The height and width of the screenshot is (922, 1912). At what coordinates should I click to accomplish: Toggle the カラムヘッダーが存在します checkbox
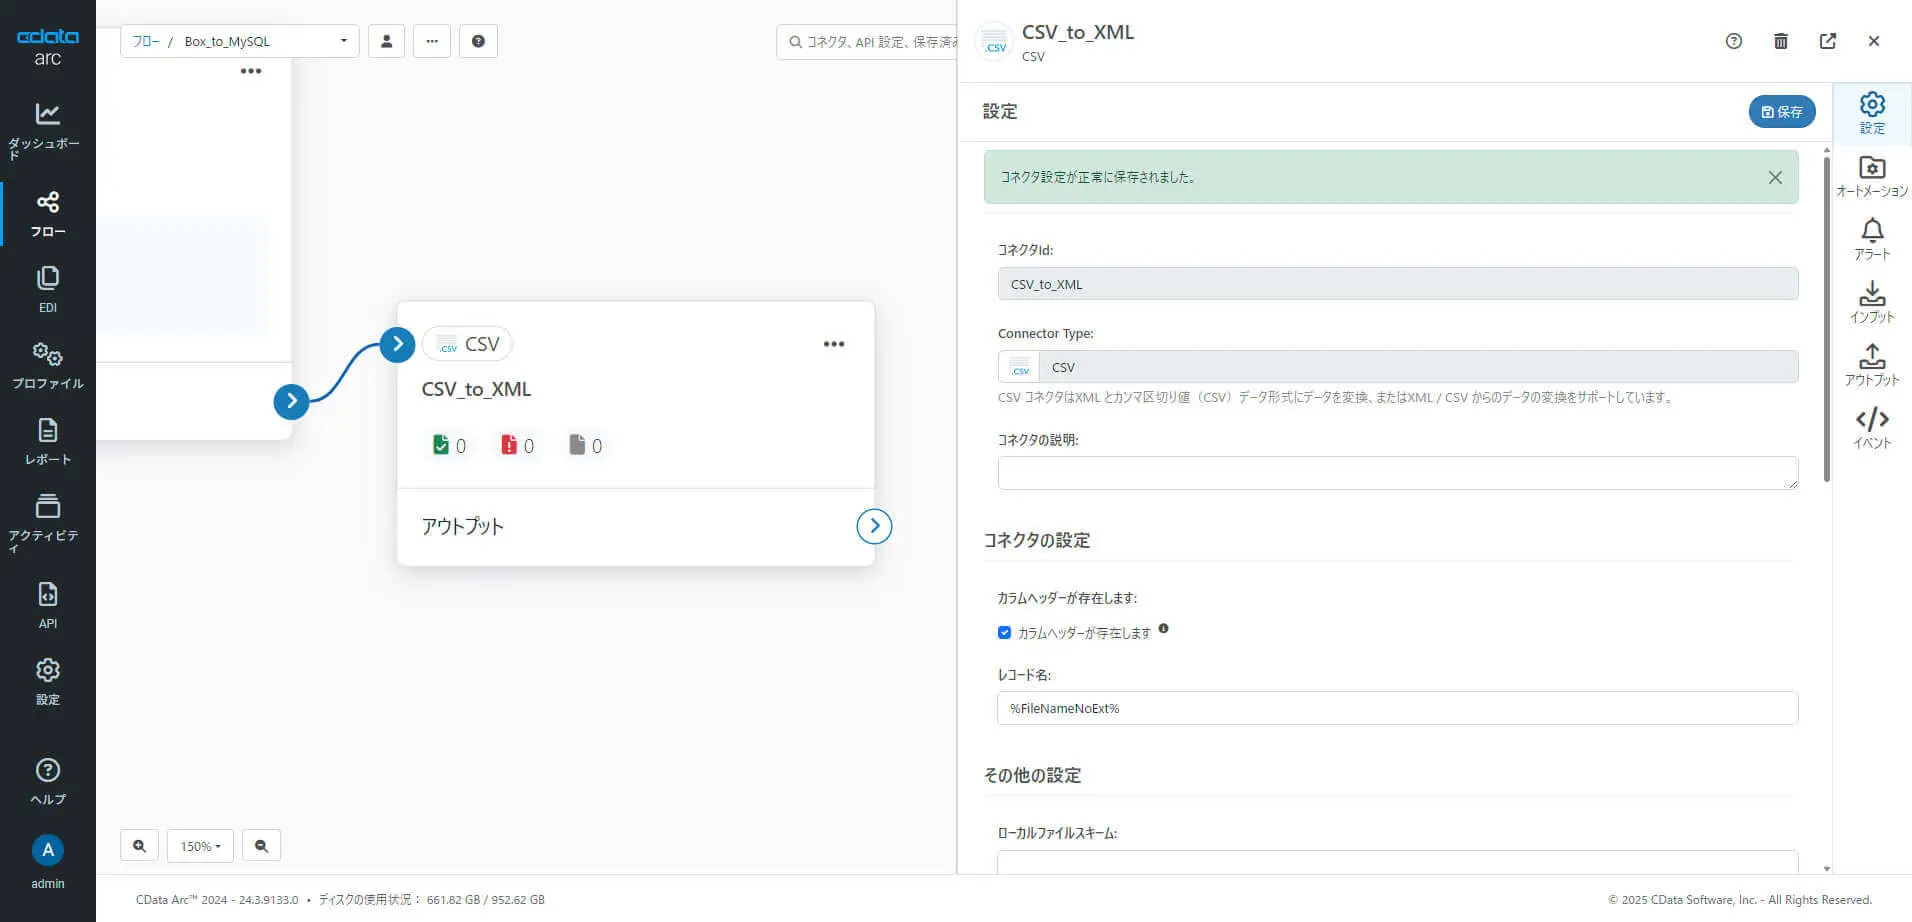1004,633
